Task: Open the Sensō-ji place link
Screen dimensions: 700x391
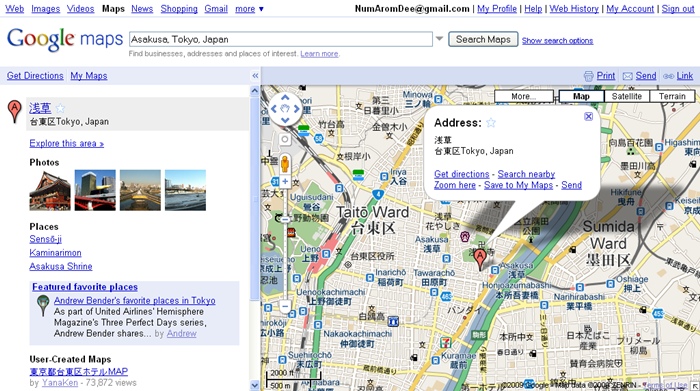Action: pos(46,239)
